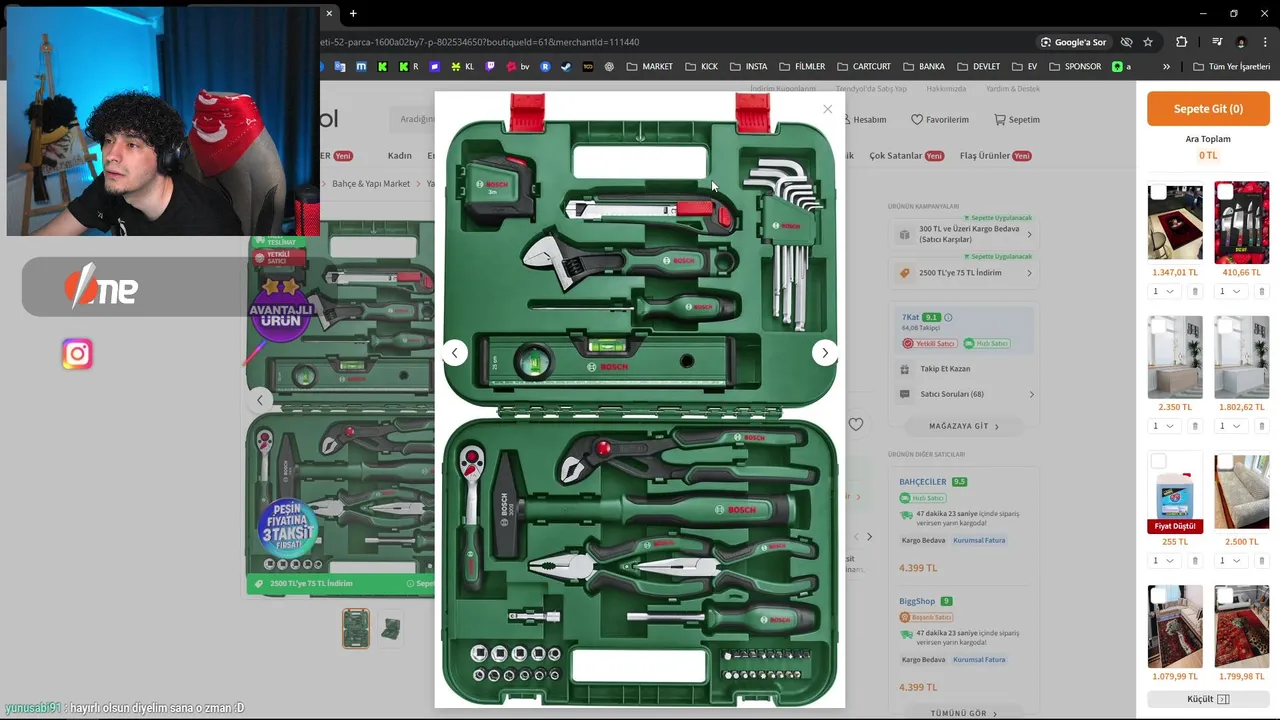This screenshot has width=1280, height=720.
Task: Open quantity dropdown for 1.347,01 TL item
Action: click(x=1163, y=291)
